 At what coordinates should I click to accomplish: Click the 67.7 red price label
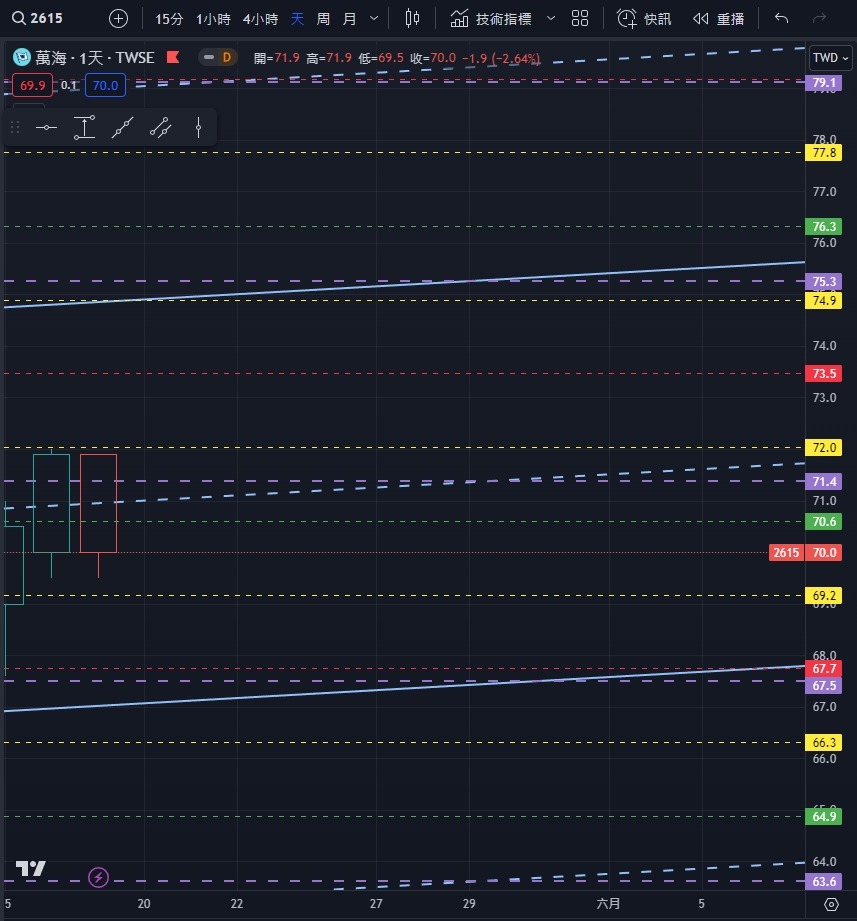(x=824, y=668)
